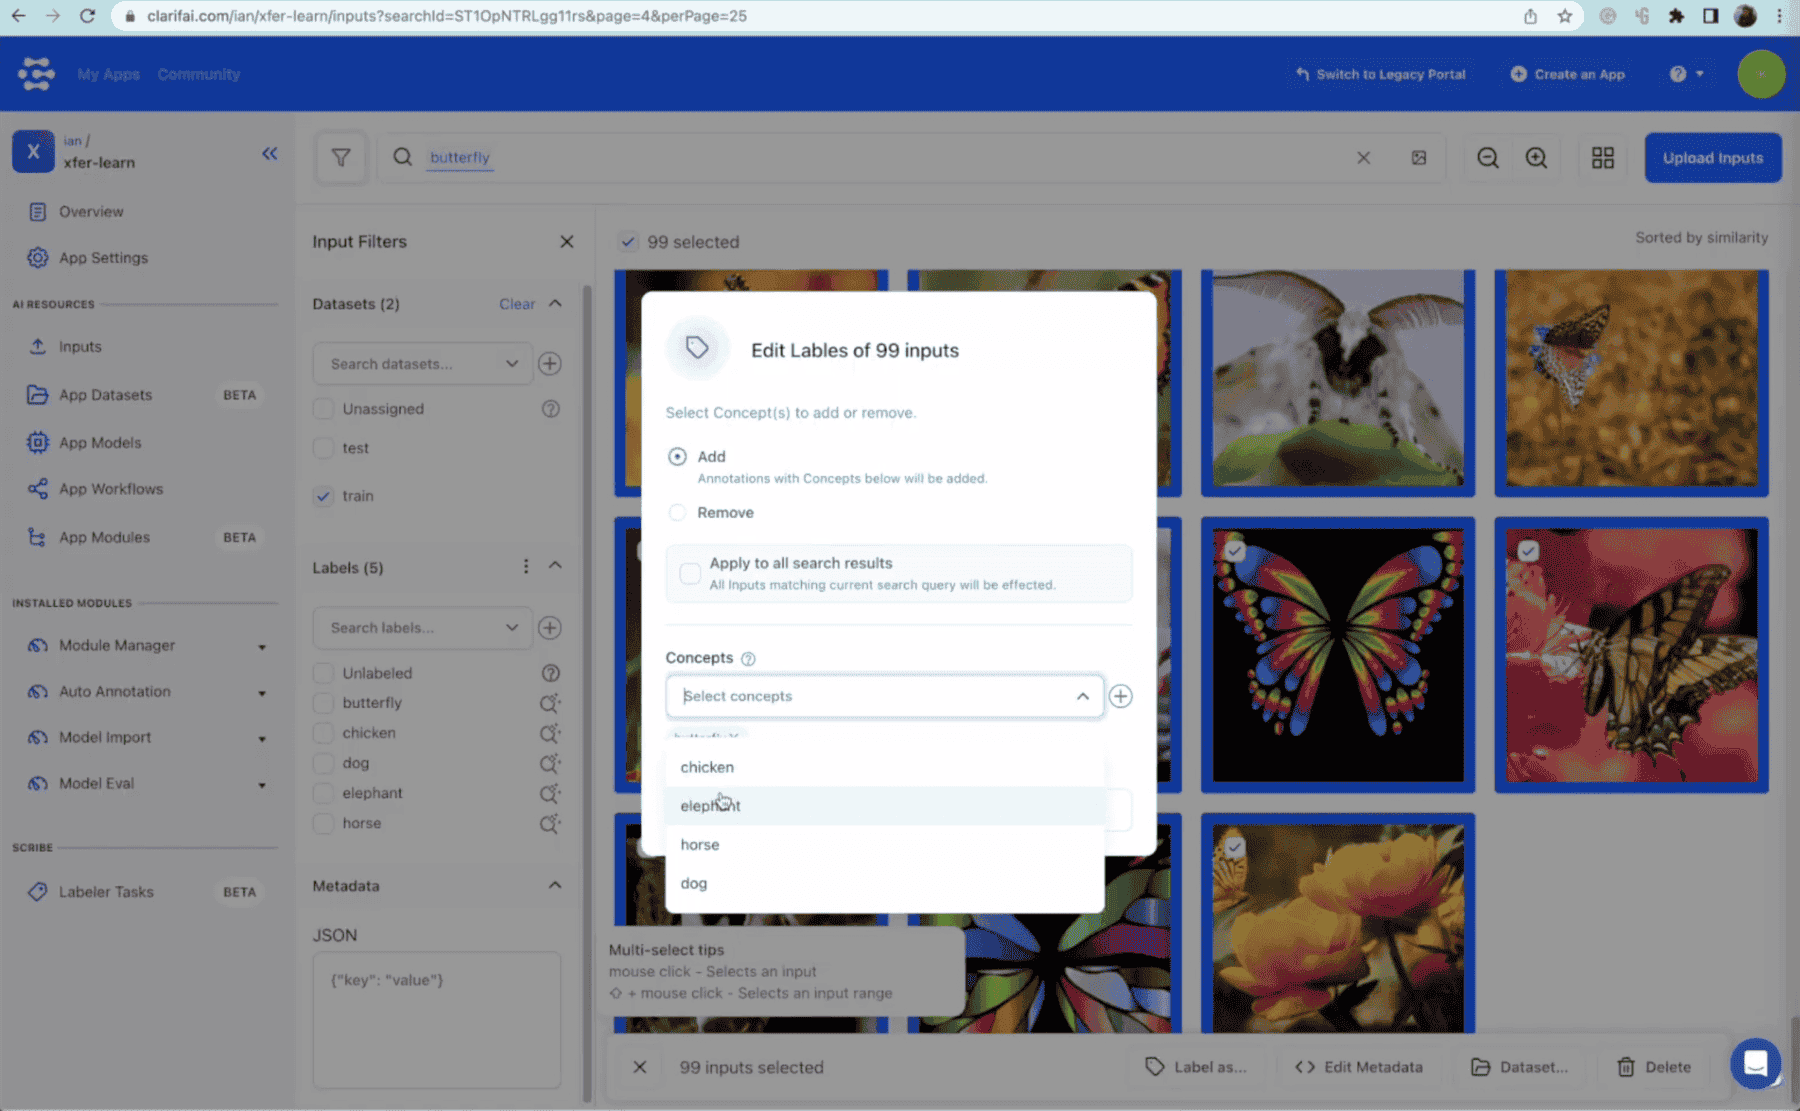Choose horse from concepts list
Screen dimensions: 1800x1111
click(x=700, y=845)
